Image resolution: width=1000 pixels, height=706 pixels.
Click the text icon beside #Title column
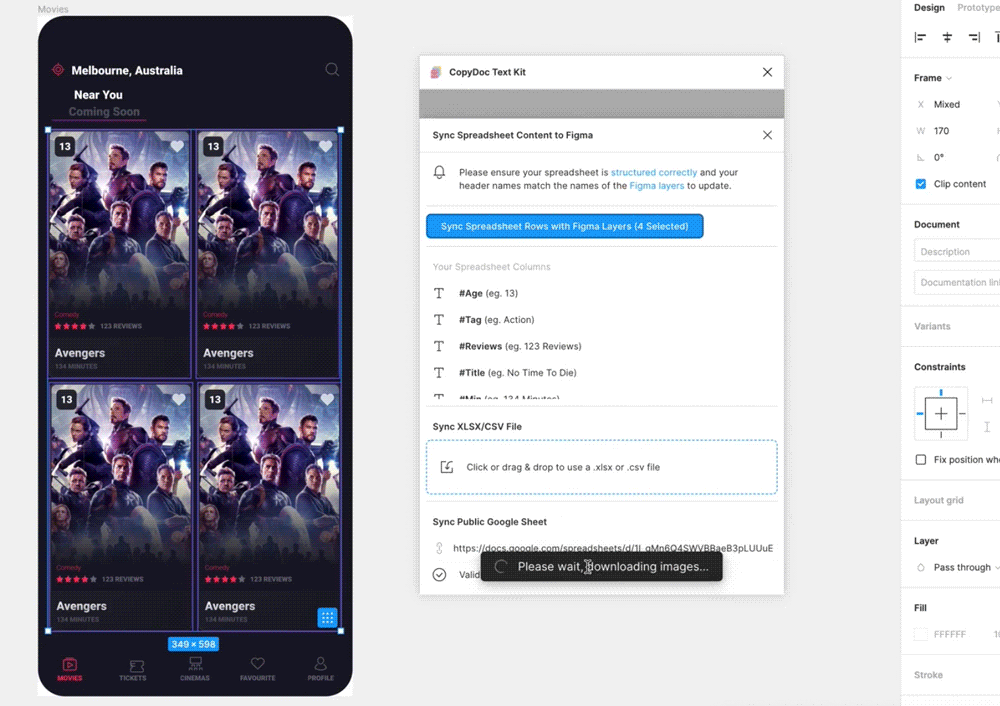tap(439, 372)
